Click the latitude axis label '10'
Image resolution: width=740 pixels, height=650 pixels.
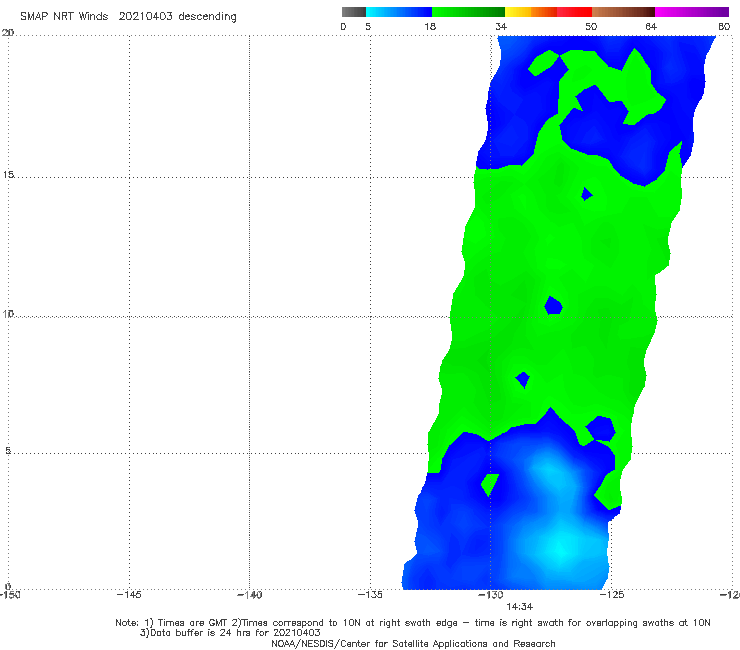[8, 313]
